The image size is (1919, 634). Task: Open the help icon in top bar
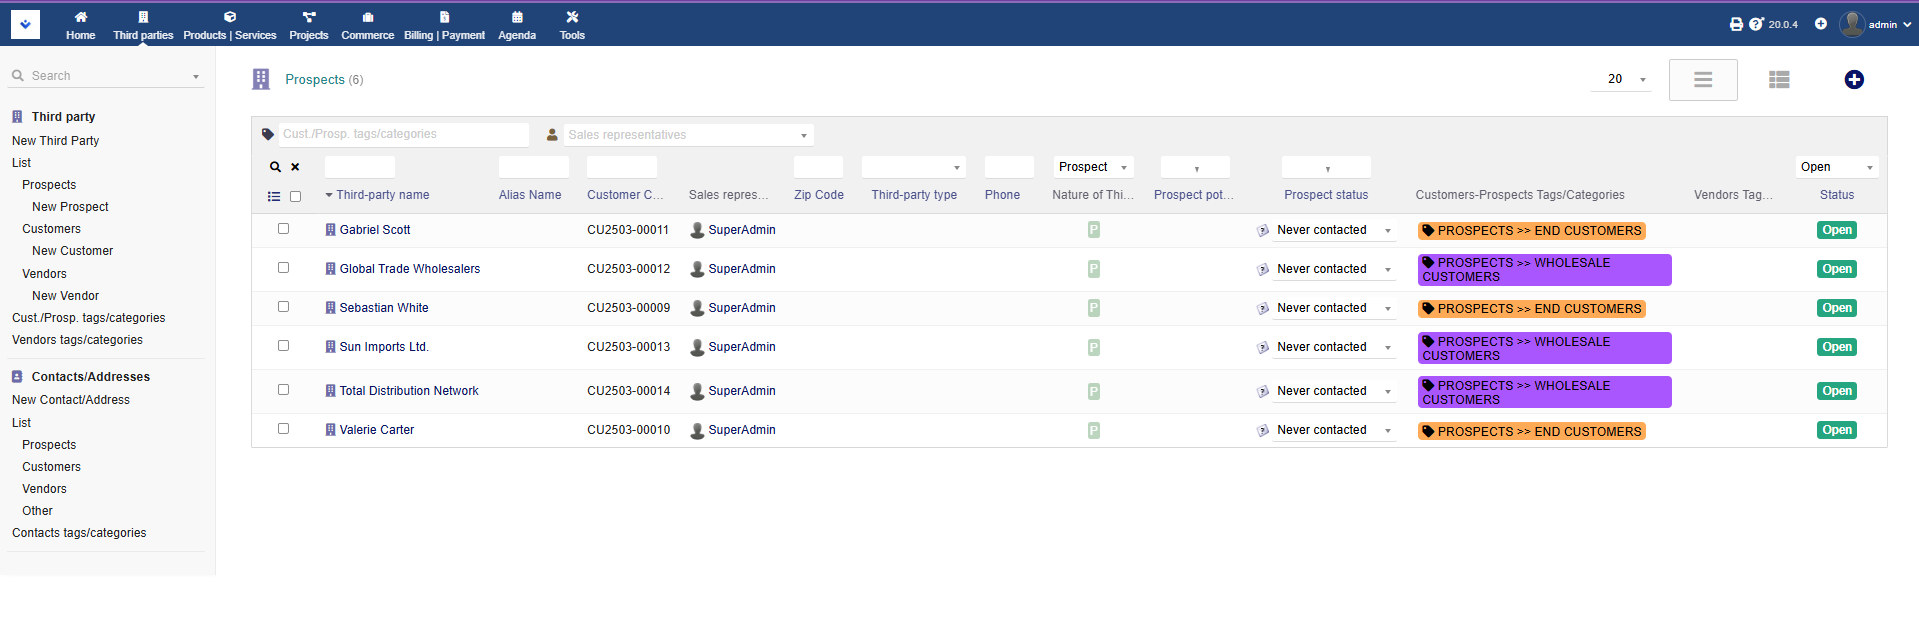click(x=1755, y=24)
